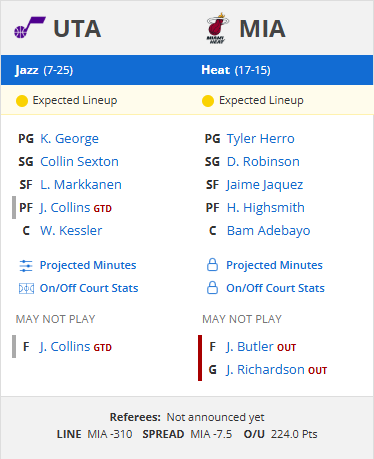Screen dimensions: 374x459
Task: Select L. Markkanen in Jazz lineup
Action: 81,185
